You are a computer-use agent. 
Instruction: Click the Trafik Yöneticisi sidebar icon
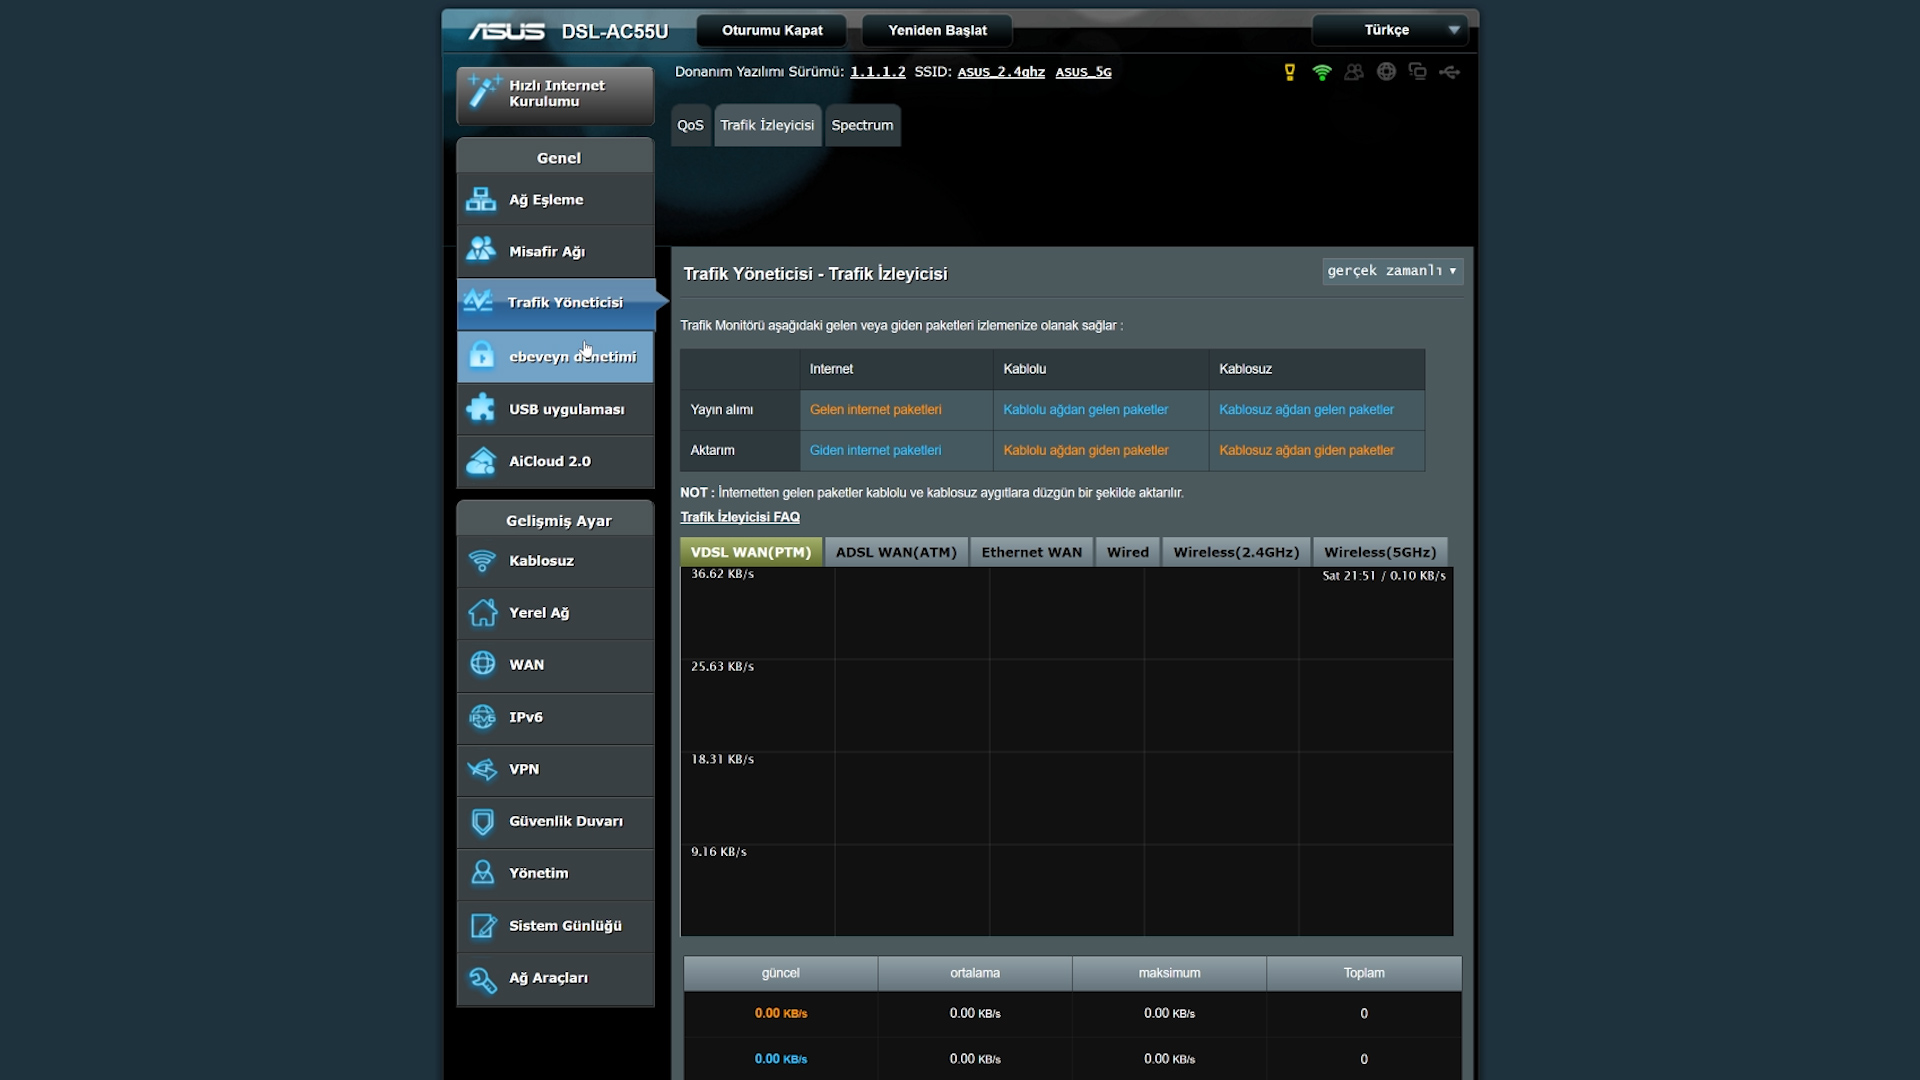coord(481,302)
